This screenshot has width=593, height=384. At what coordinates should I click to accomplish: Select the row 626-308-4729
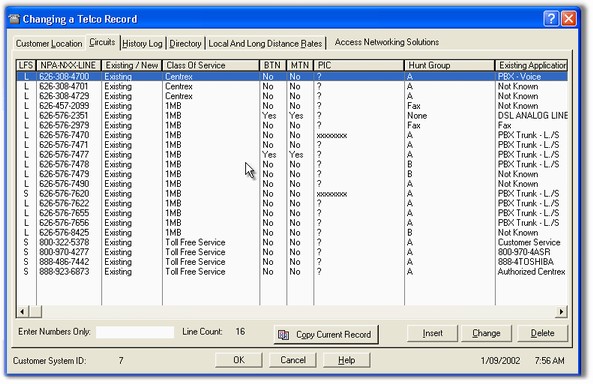pos(292,96)
